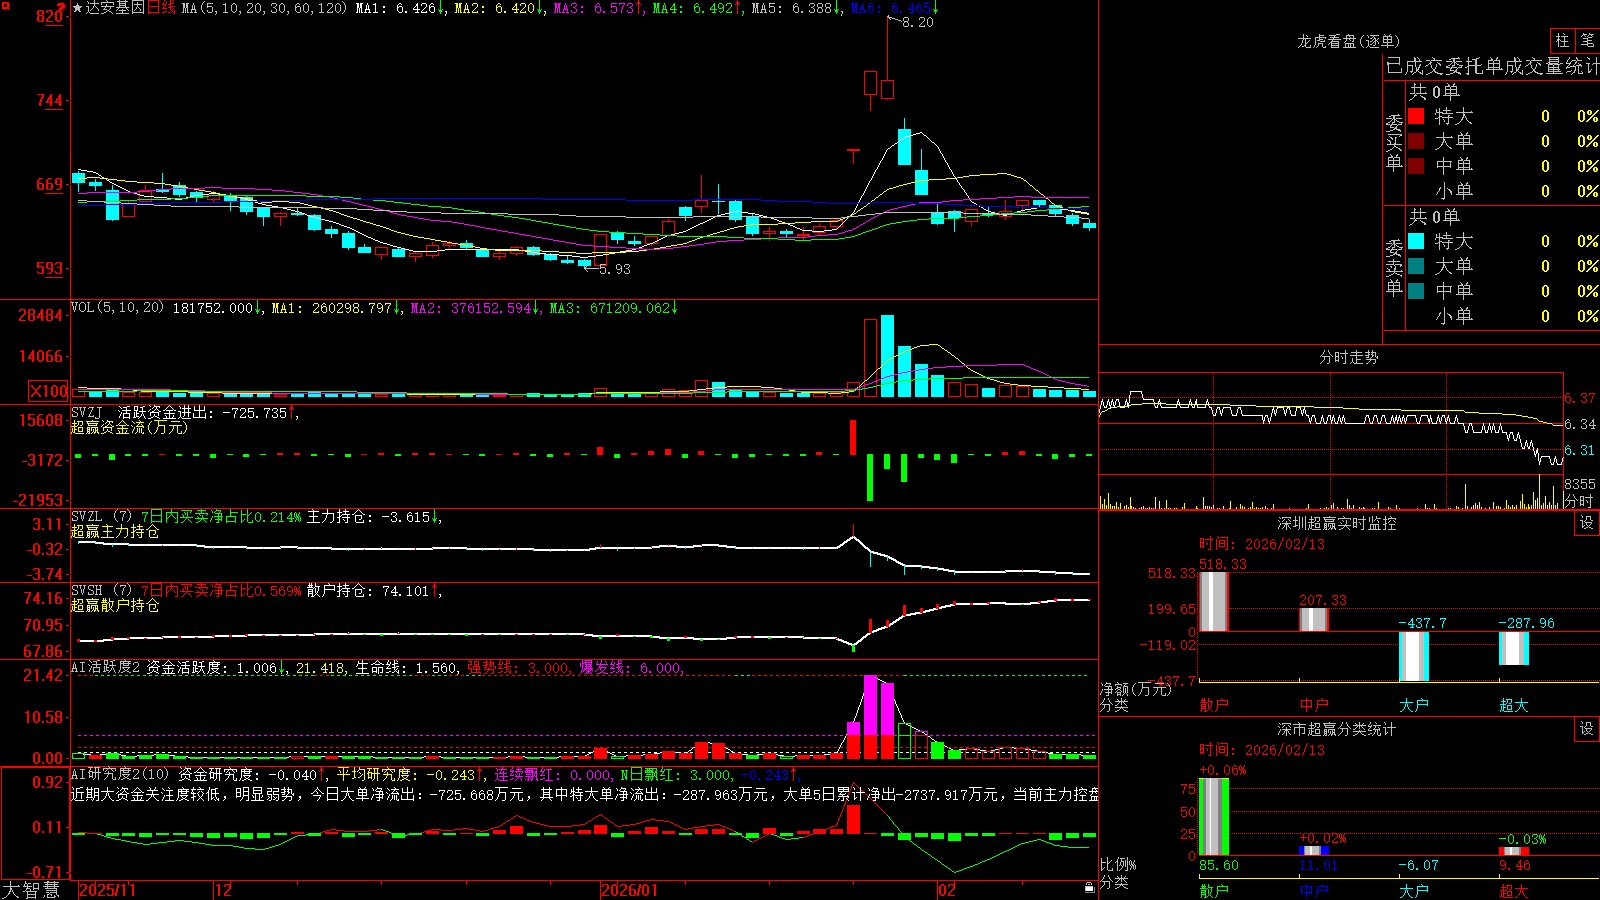1600x900 pixels.
Task: Click the 超赢散户持仓 yellow label
Action: click(115, 605)
